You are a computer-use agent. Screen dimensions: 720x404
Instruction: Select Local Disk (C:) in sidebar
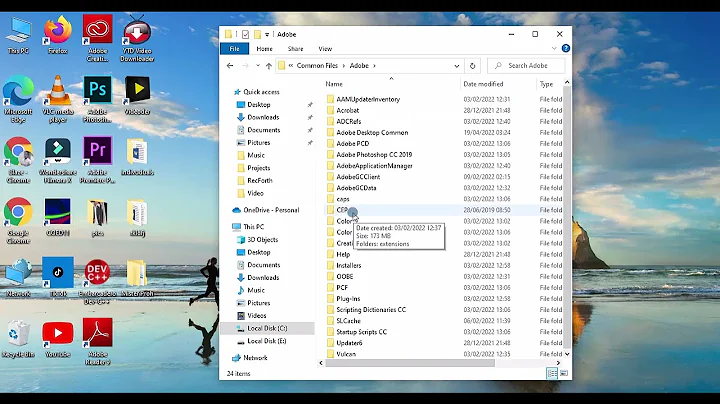click(267, 328)
